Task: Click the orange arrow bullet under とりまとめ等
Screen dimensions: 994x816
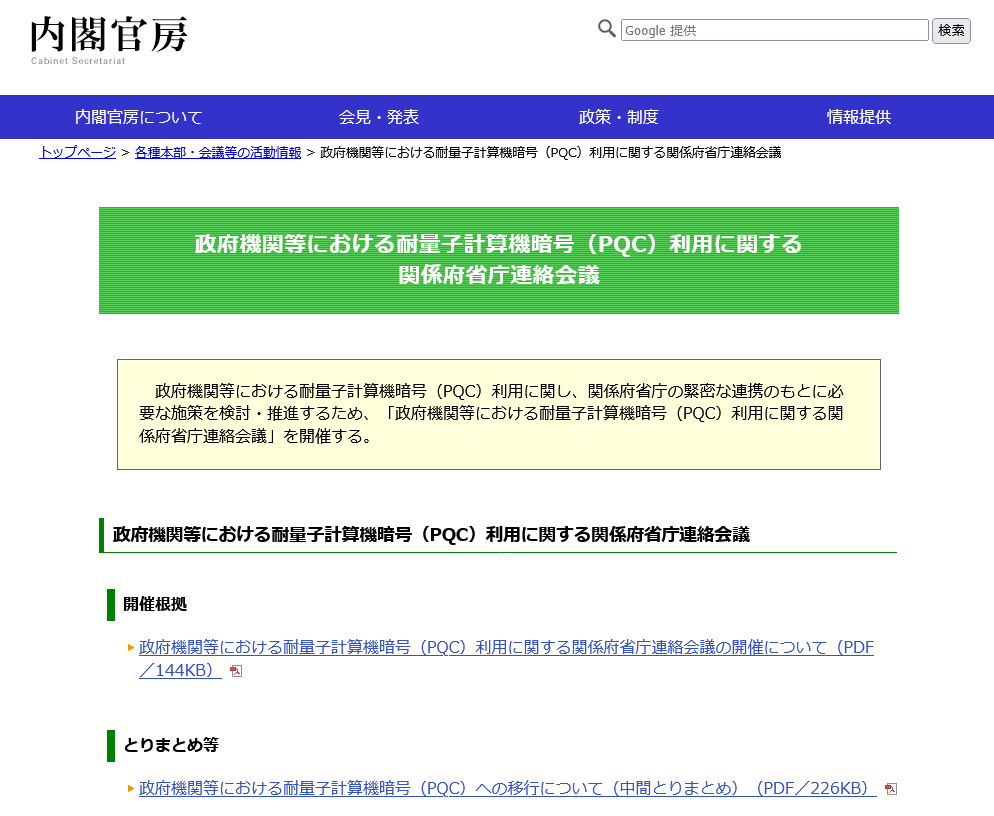Action: [131, 789]
